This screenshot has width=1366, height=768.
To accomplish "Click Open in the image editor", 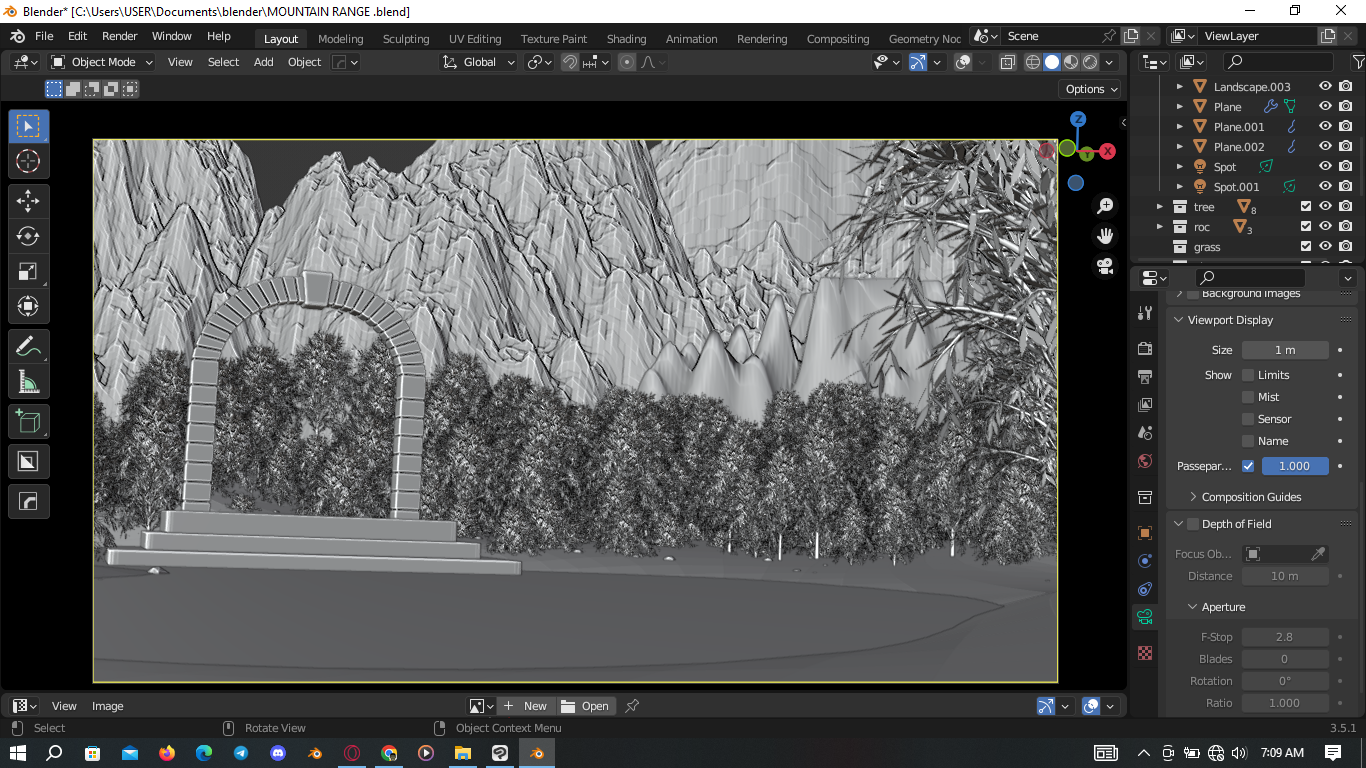I will pyautogui.click(x=586, y=706).
